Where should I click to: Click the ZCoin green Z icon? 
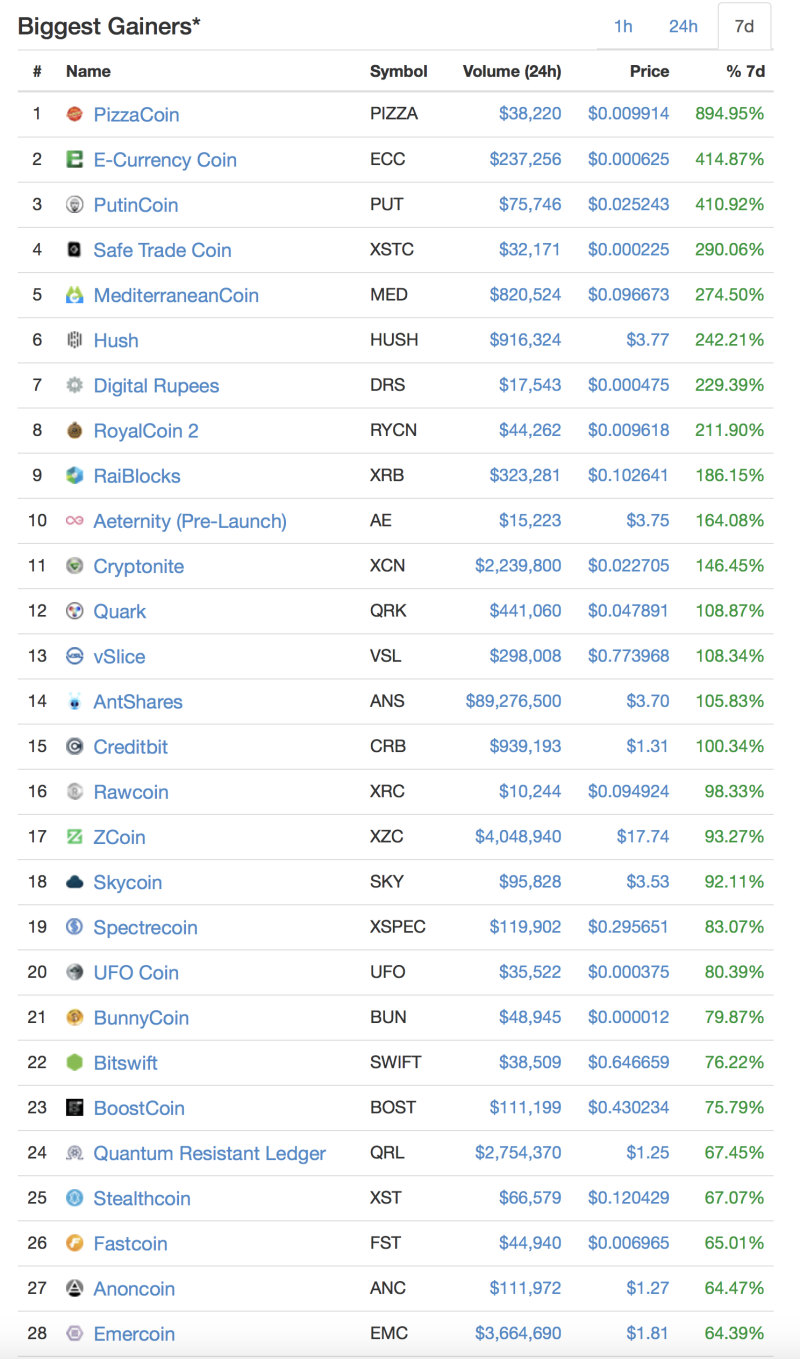click(74, 837)
